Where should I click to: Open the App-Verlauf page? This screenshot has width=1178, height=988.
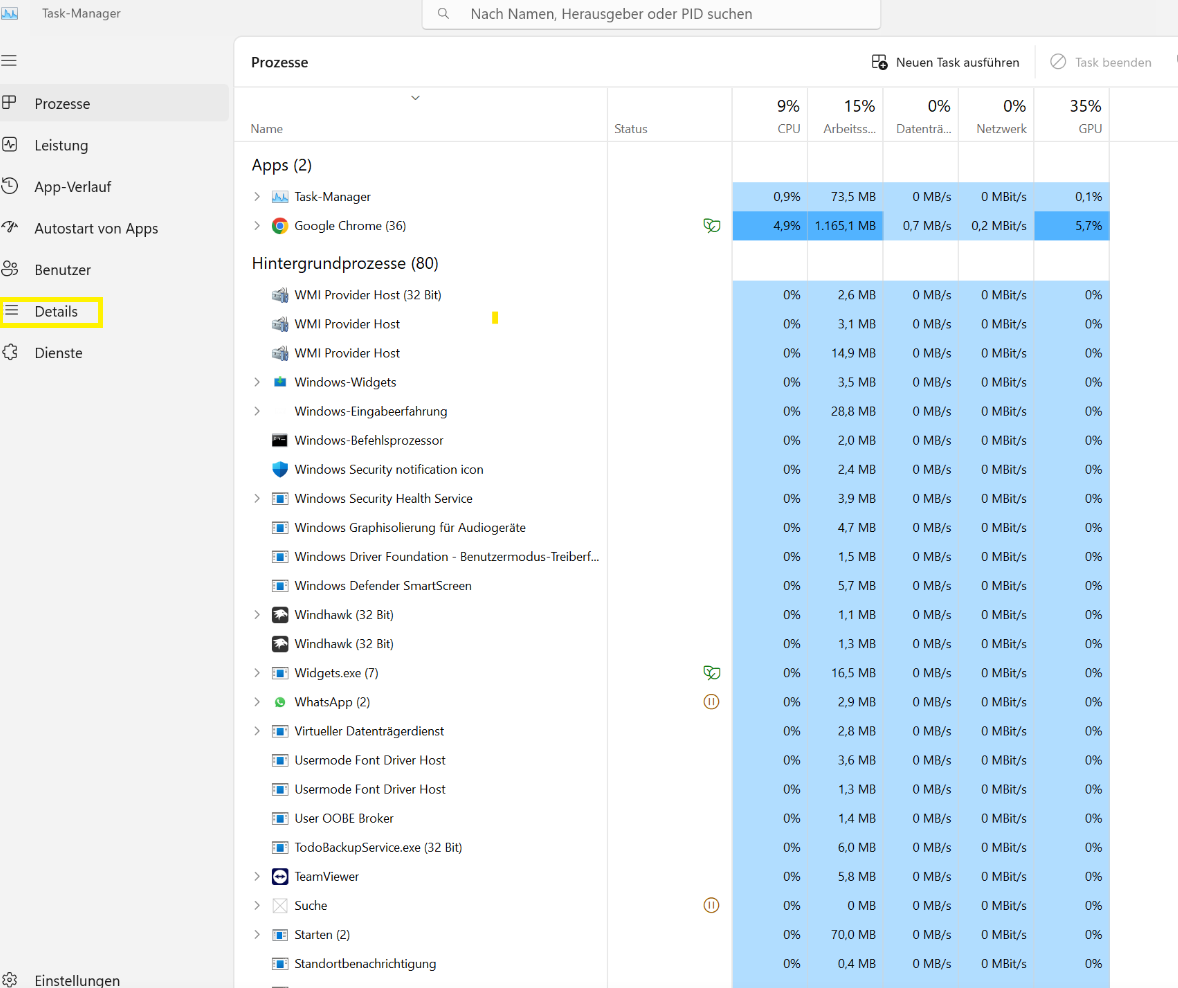114,186
